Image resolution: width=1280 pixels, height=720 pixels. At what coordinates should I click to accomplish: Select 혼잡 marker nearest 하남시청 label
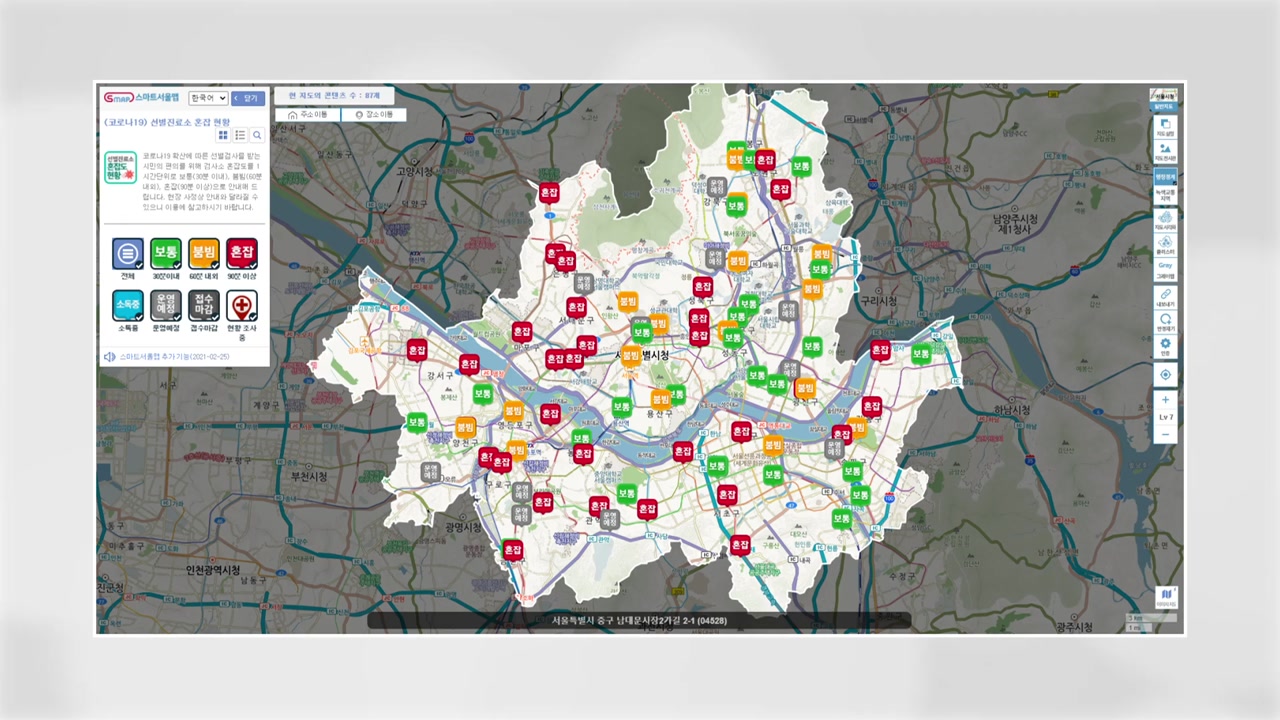872,408
